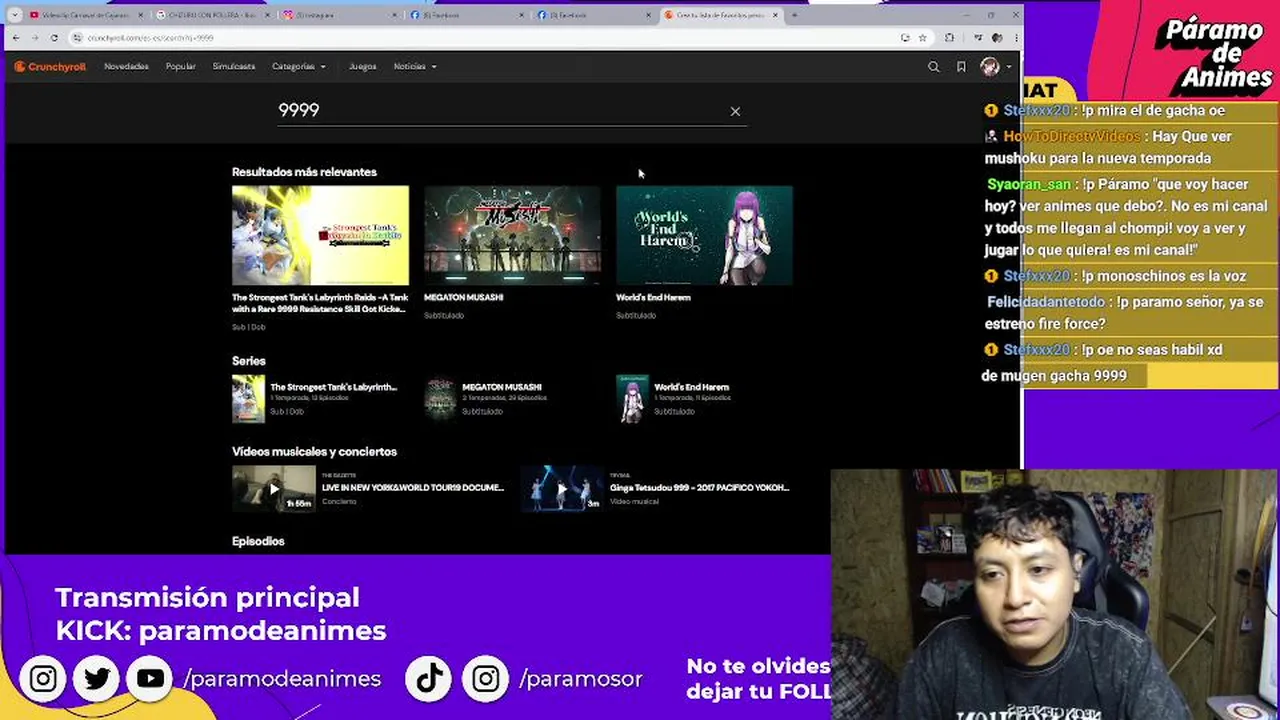Screen dimensions: 1280x720
Task: Open Novedades in the navigation bar
Action: (126, 67)
